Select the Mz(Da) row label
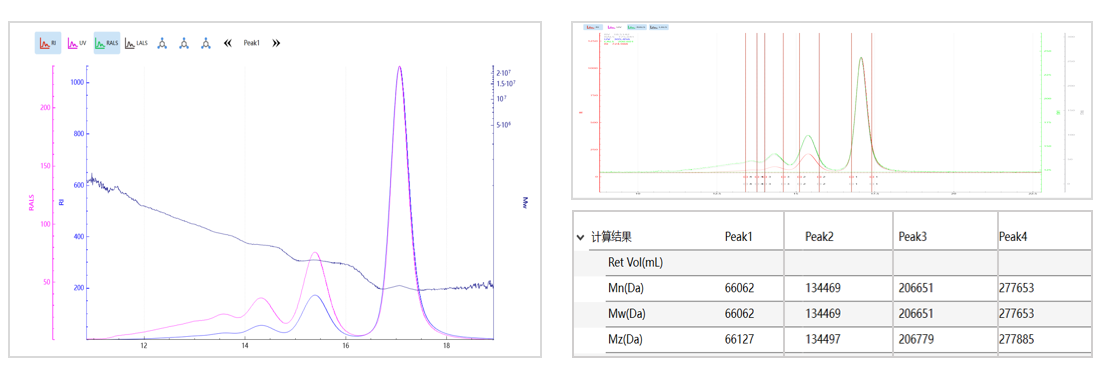 coord(626,339)
